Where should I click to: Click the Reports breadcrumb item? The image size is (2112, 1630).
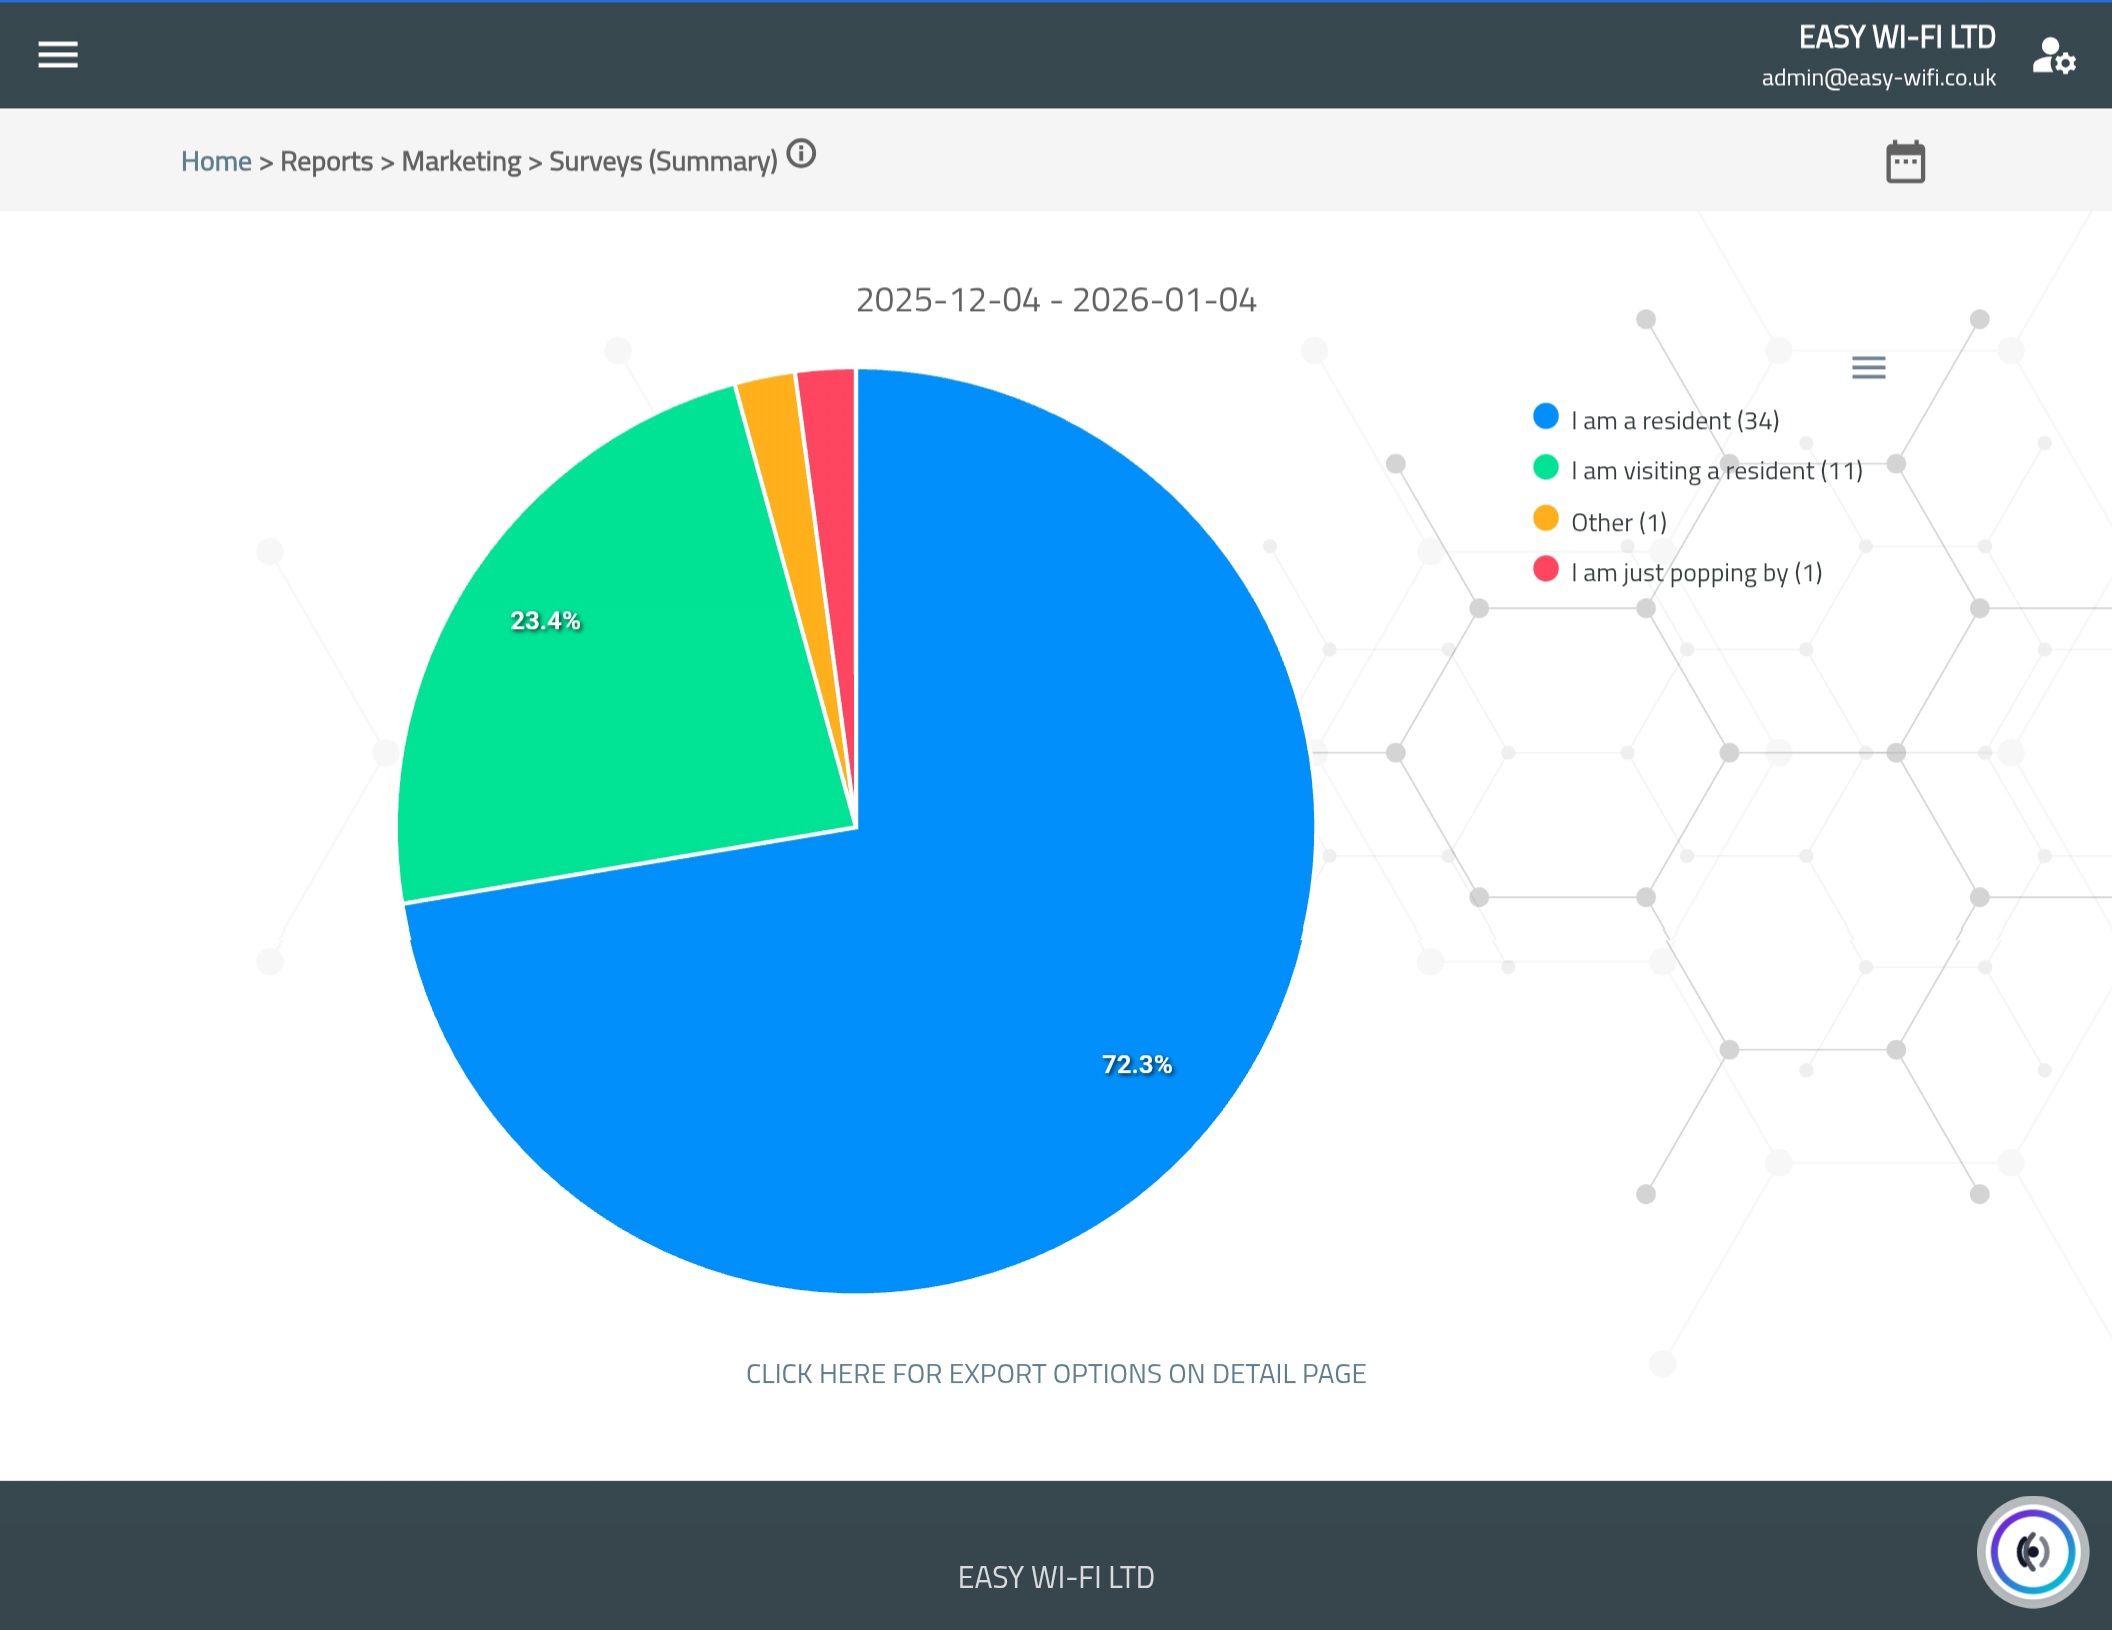point(326,161)
